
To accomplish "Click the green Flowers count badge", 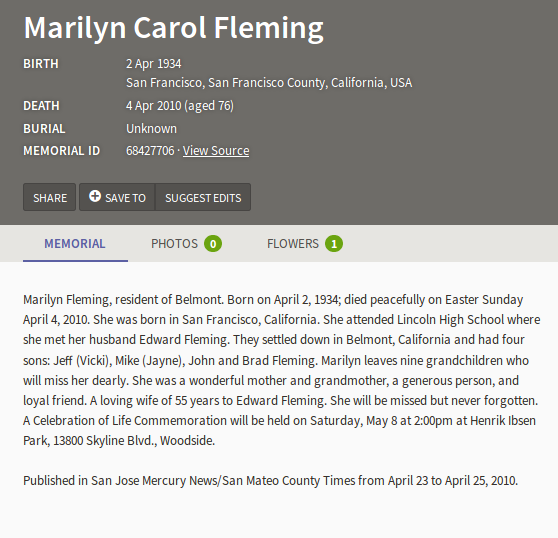I will [334, 244].
